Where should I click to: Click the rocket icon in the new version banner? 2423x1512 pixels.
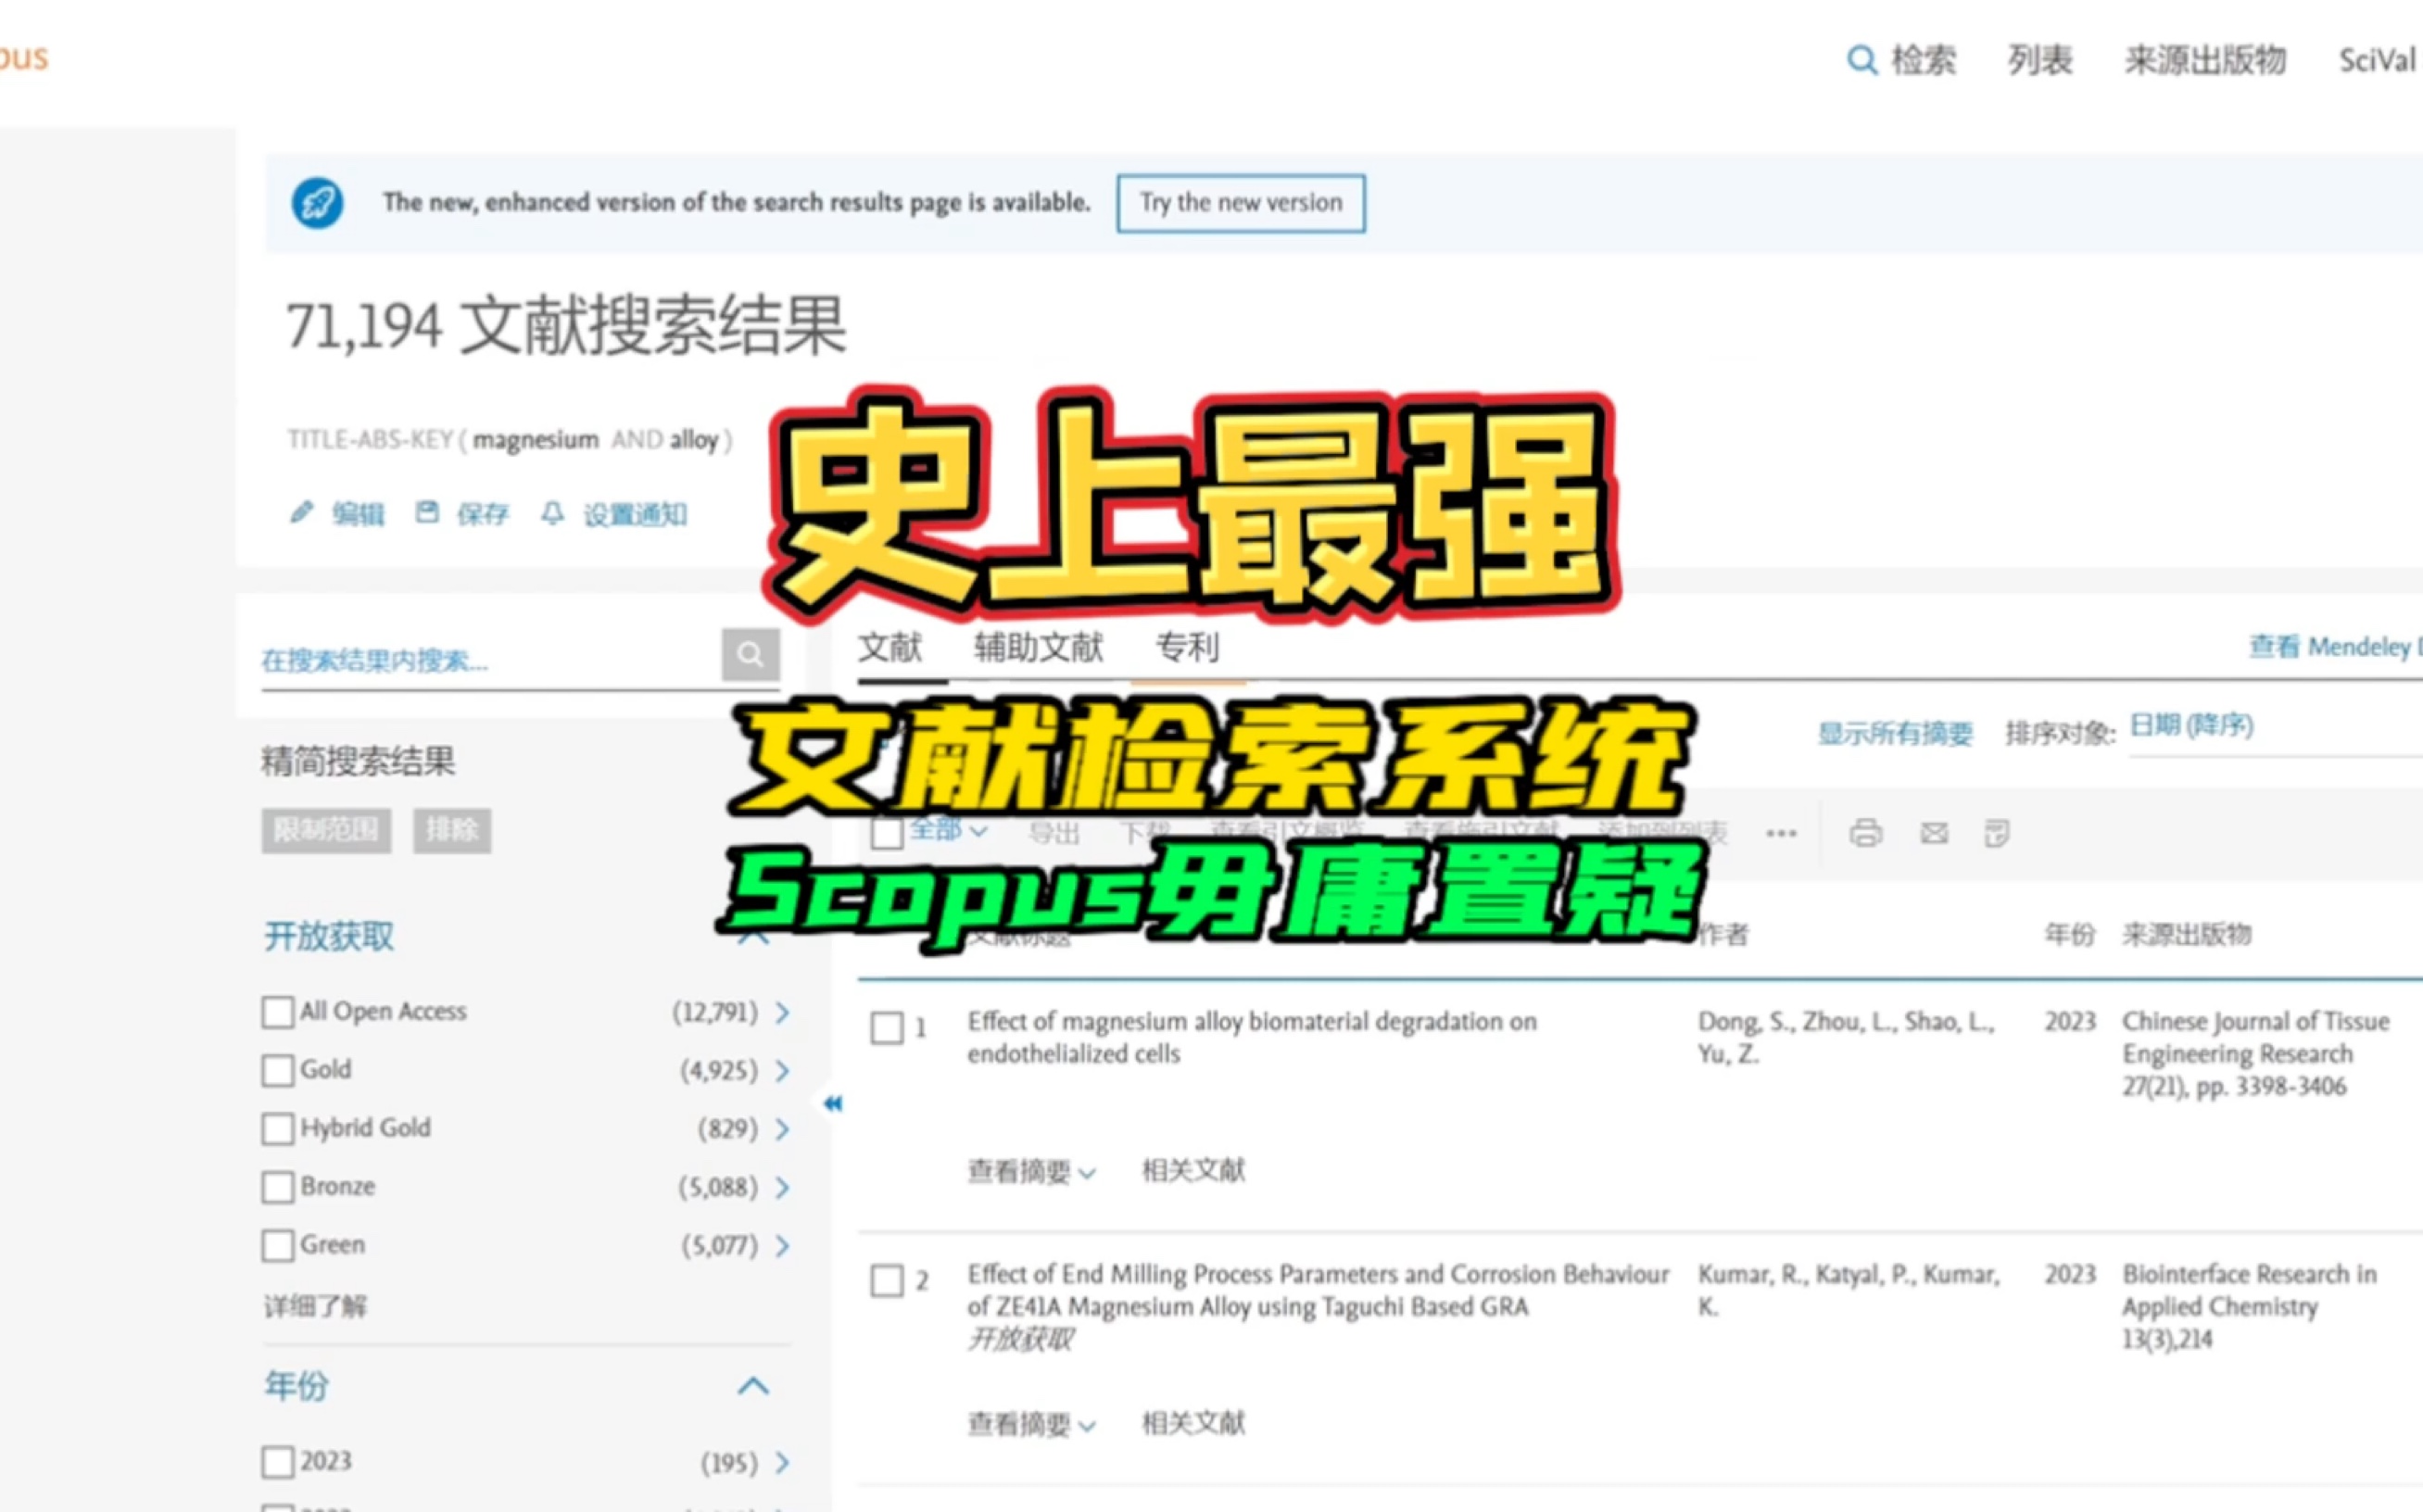317,203
